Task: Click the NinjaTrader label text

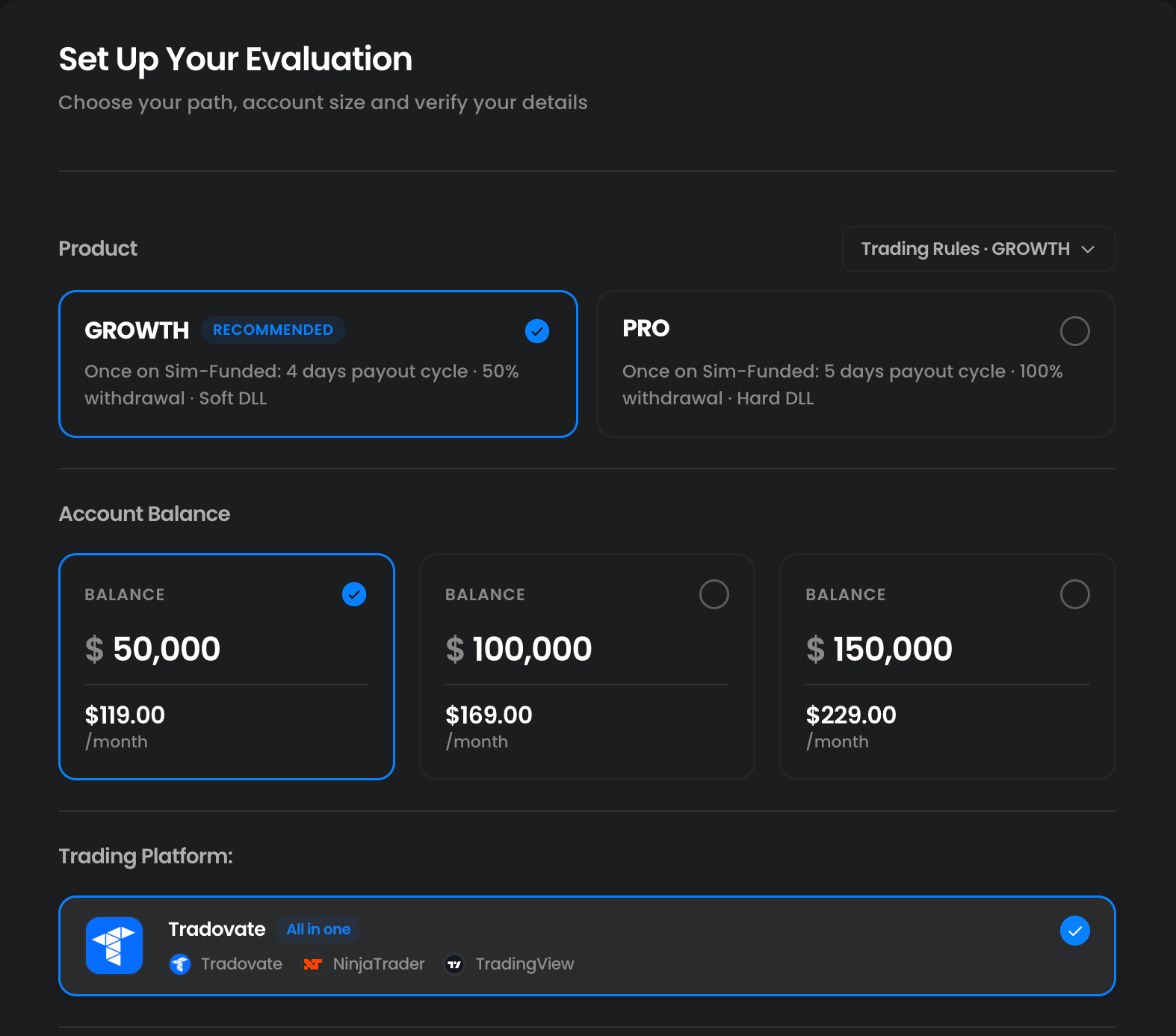Action: 379,964
